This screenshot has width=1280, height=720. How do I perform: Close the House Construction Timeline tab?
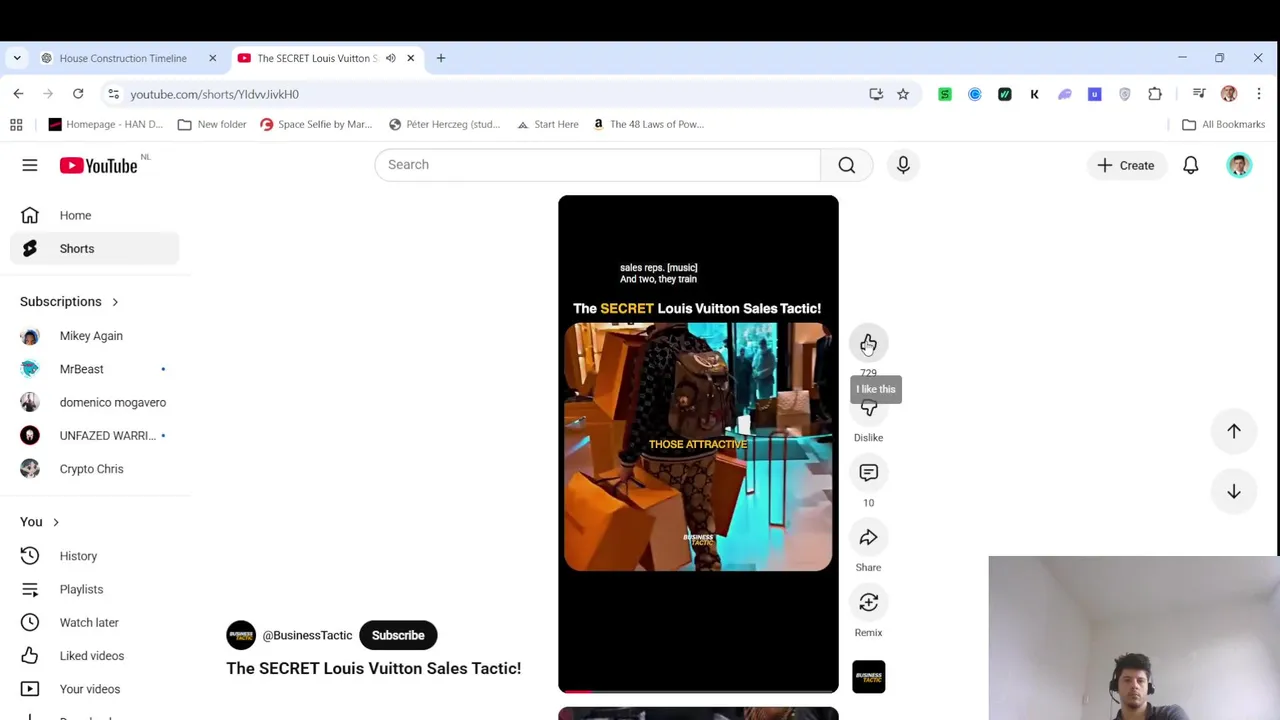pyautogui.click(x=212, y=58)
